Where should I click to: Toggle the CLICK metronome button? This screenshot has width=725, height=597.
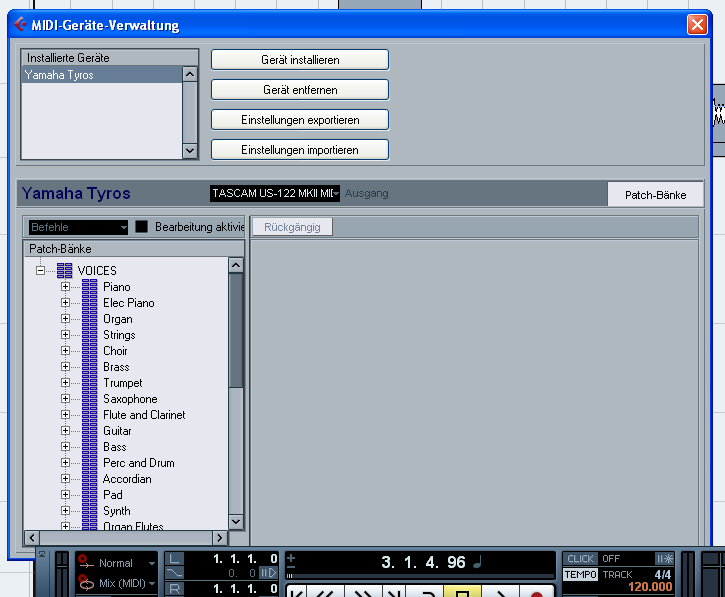click(580, 559)
